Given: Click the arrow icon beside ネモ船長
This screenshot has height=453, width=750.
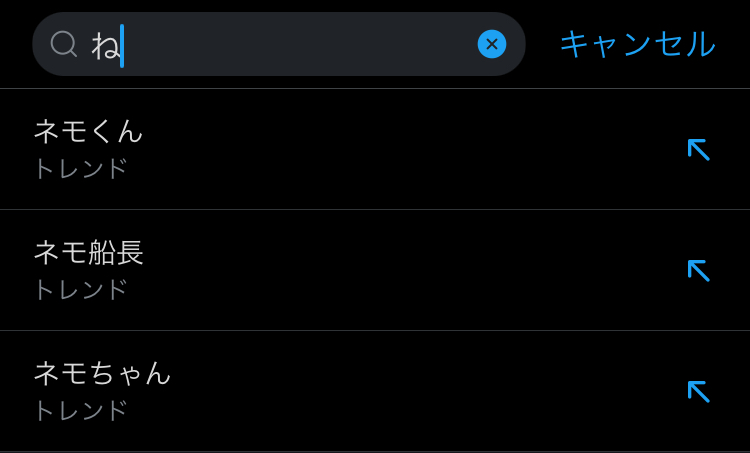Looking at the screenshot, I should click(x=698, y=270).
